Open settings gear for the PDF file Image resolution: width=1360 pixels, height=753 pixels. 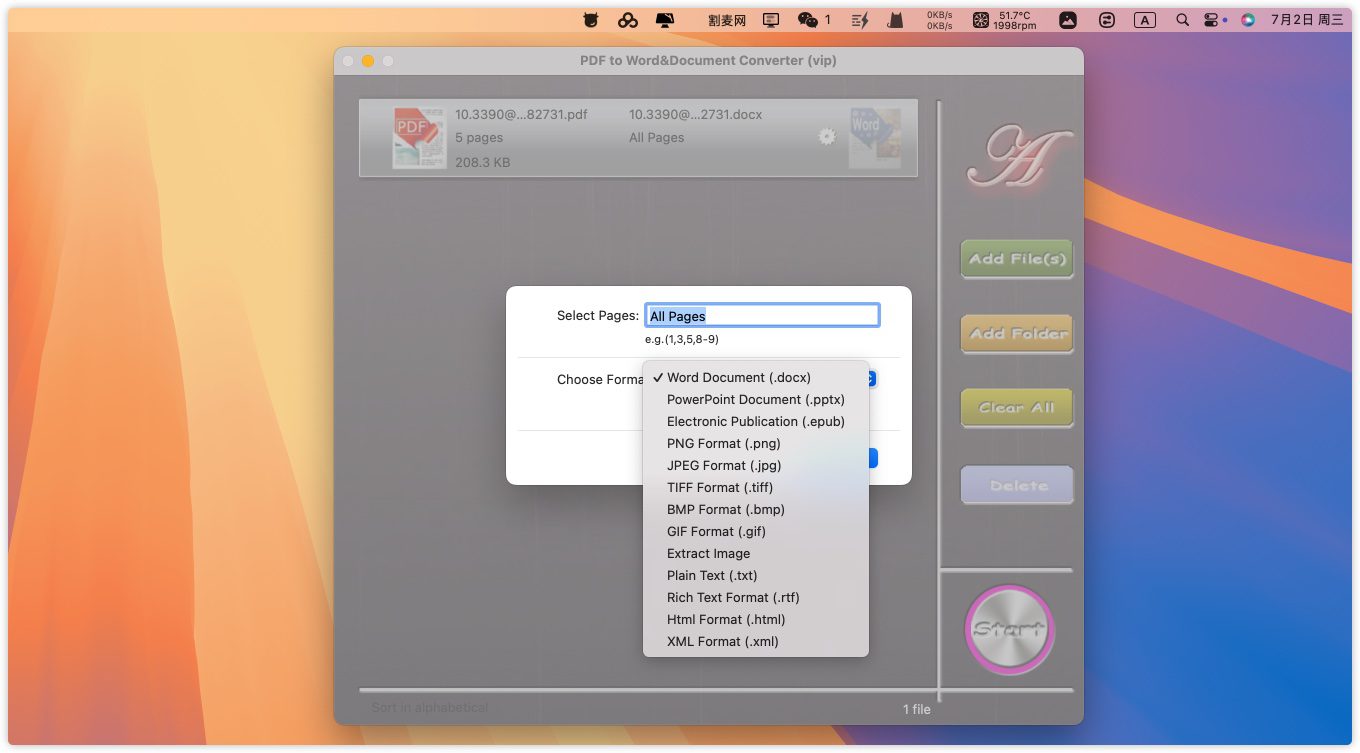coord(827,137)
